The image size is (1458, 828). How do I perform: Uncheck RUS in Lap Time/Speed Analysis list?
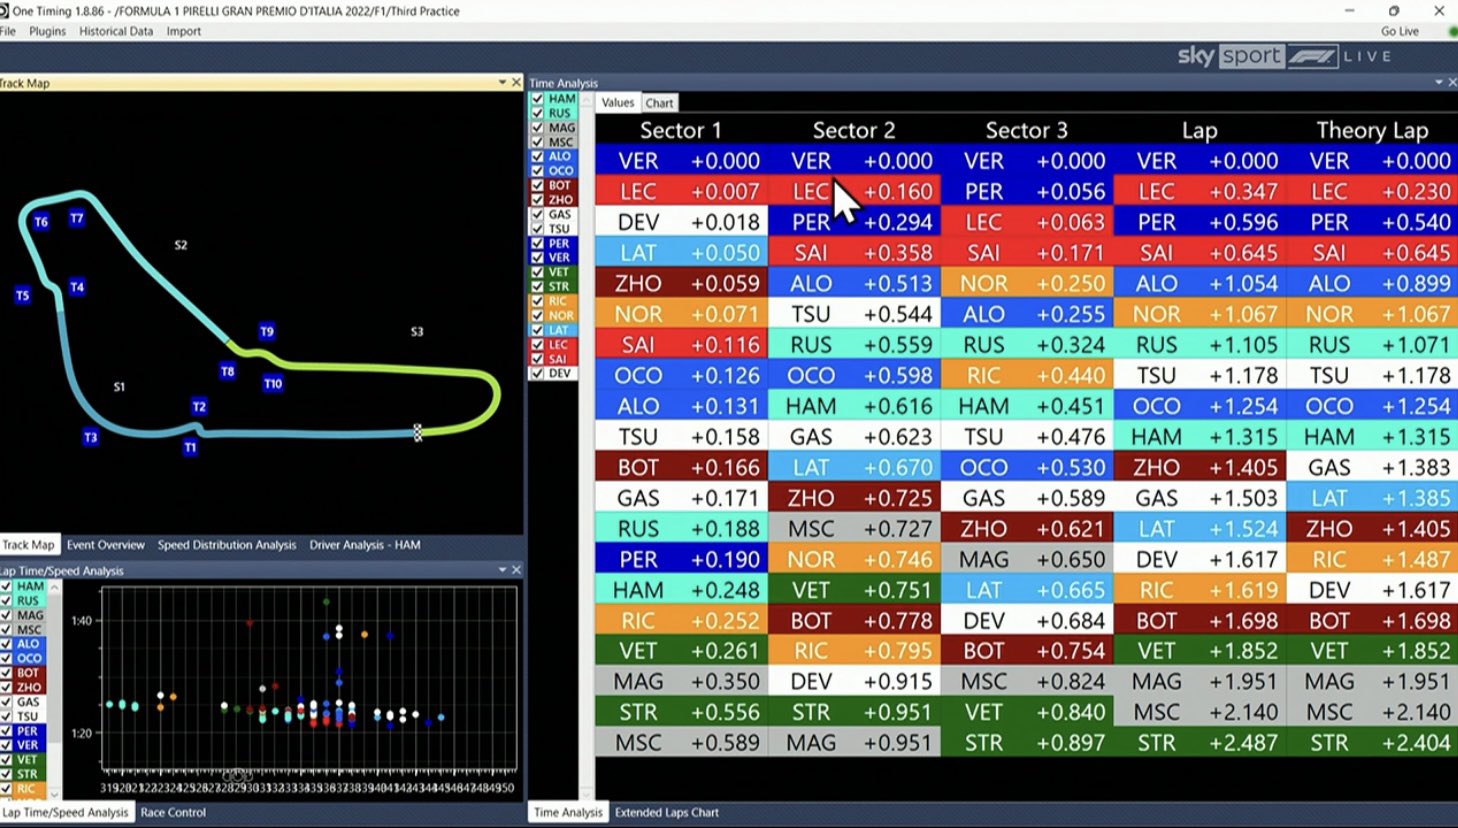[x=6, y=601]
